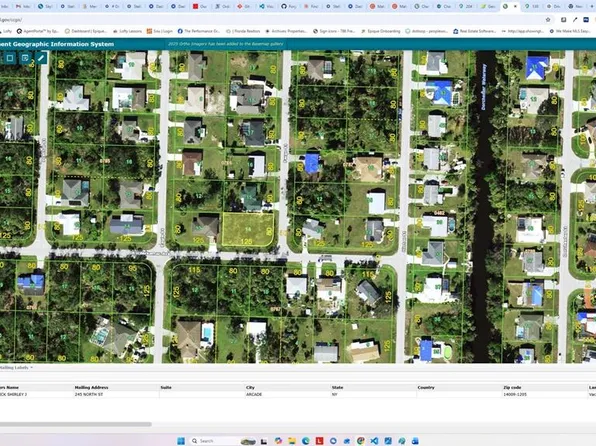The height and width of the screenshot is (446, 596).
Task: Click the highlighted yellow vacant lot 14
Action: pos(247,229)
